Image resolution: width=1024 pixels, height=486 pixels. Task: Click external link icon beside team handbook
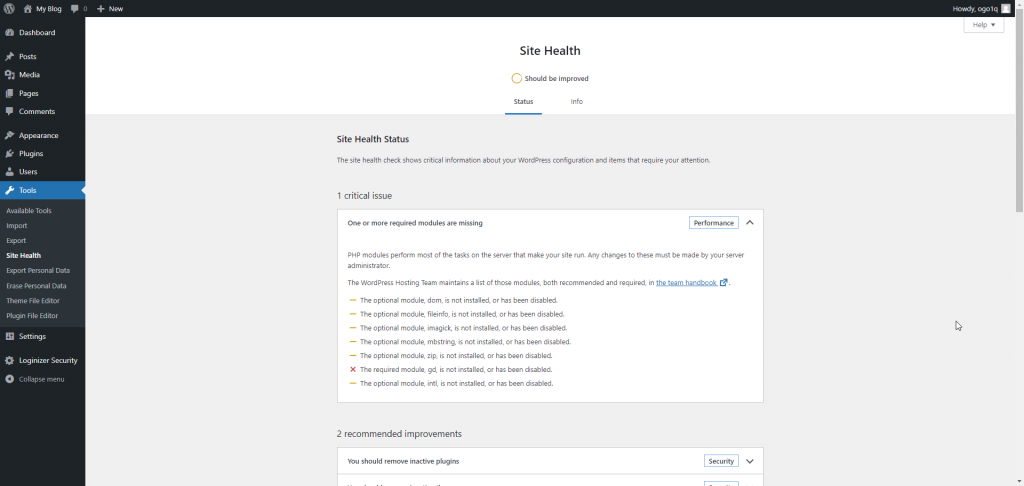point(723,283)
